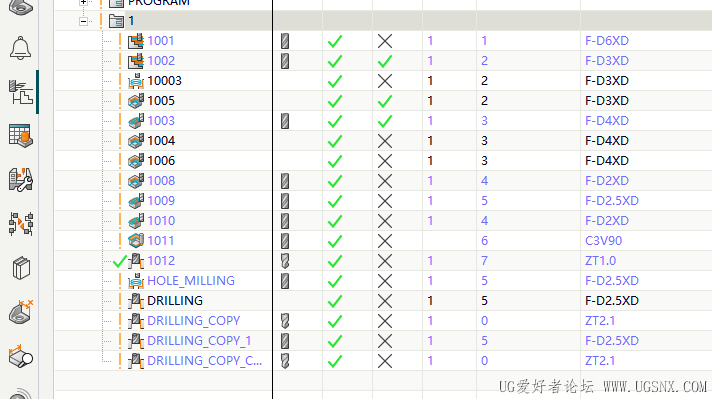Click the operation icon of 1001

pyautogui.click(x=136, y=41)
